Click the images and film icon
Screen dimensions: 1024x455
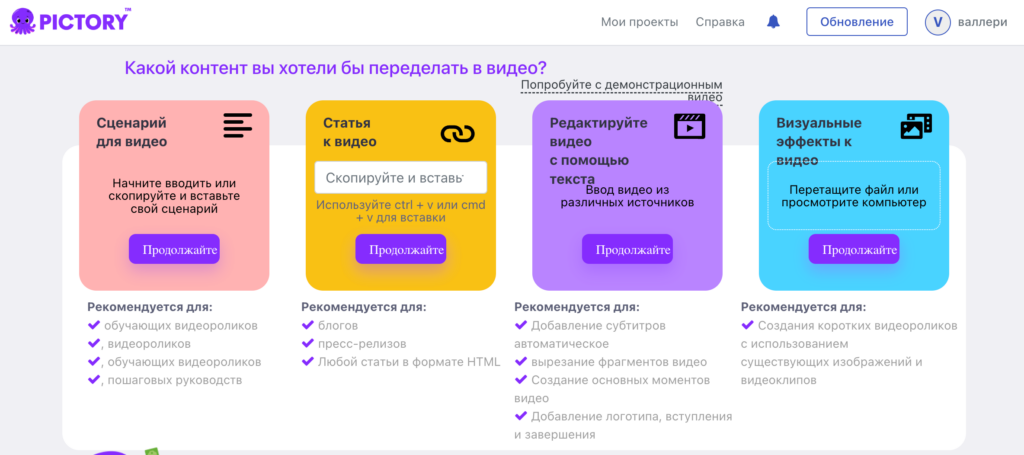pyautogui.click(x=916, y=126)
